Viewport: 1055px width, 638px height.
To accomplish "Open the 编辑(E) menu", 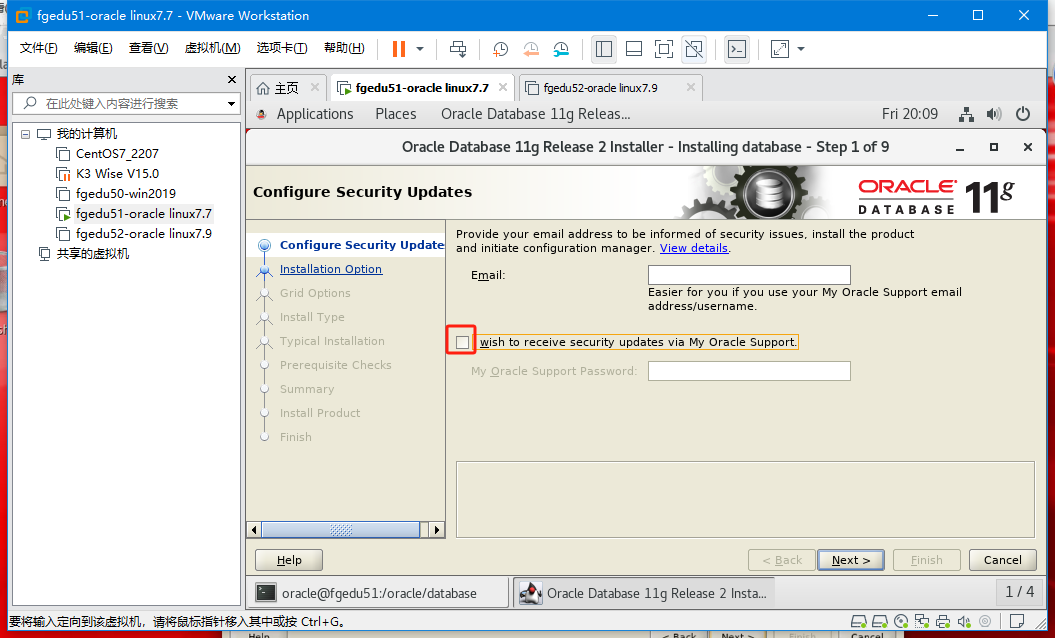I will point(93,48).
